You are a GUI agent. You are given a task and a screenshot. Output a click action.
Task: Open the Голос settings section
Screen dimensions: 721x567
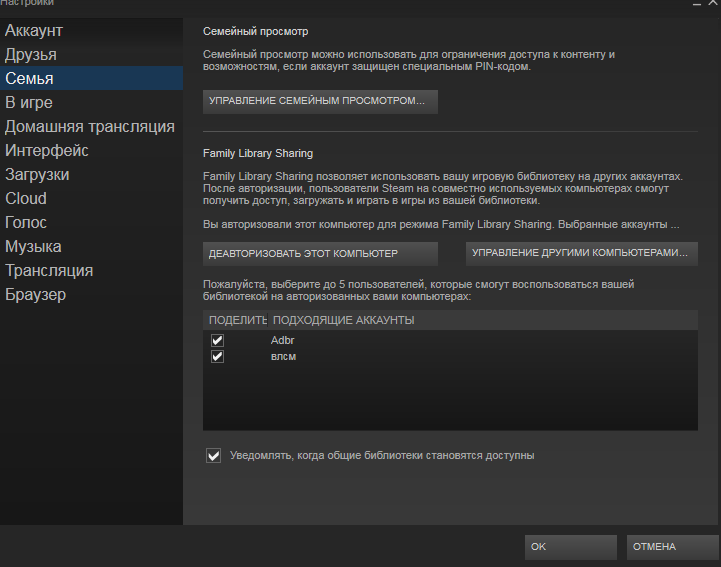26,222
